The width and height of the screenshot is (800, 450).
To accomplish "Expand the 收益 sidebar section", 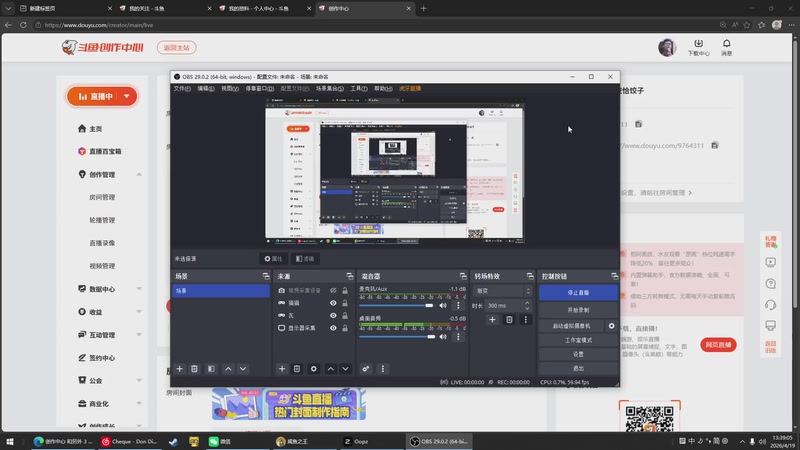I will click(139, 312).
